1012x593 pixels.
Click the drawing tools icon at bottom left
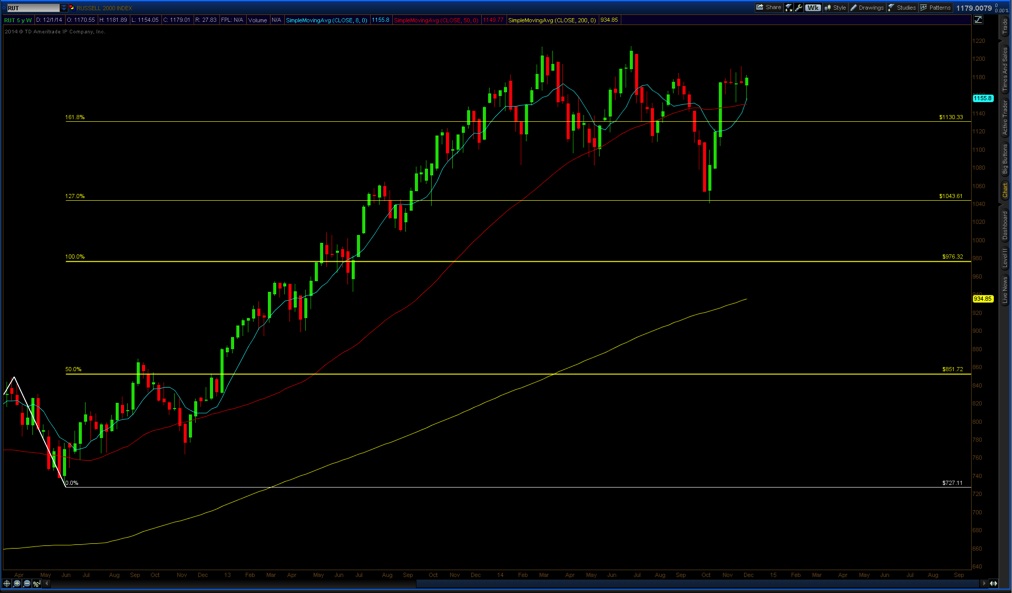click(37, 583)
